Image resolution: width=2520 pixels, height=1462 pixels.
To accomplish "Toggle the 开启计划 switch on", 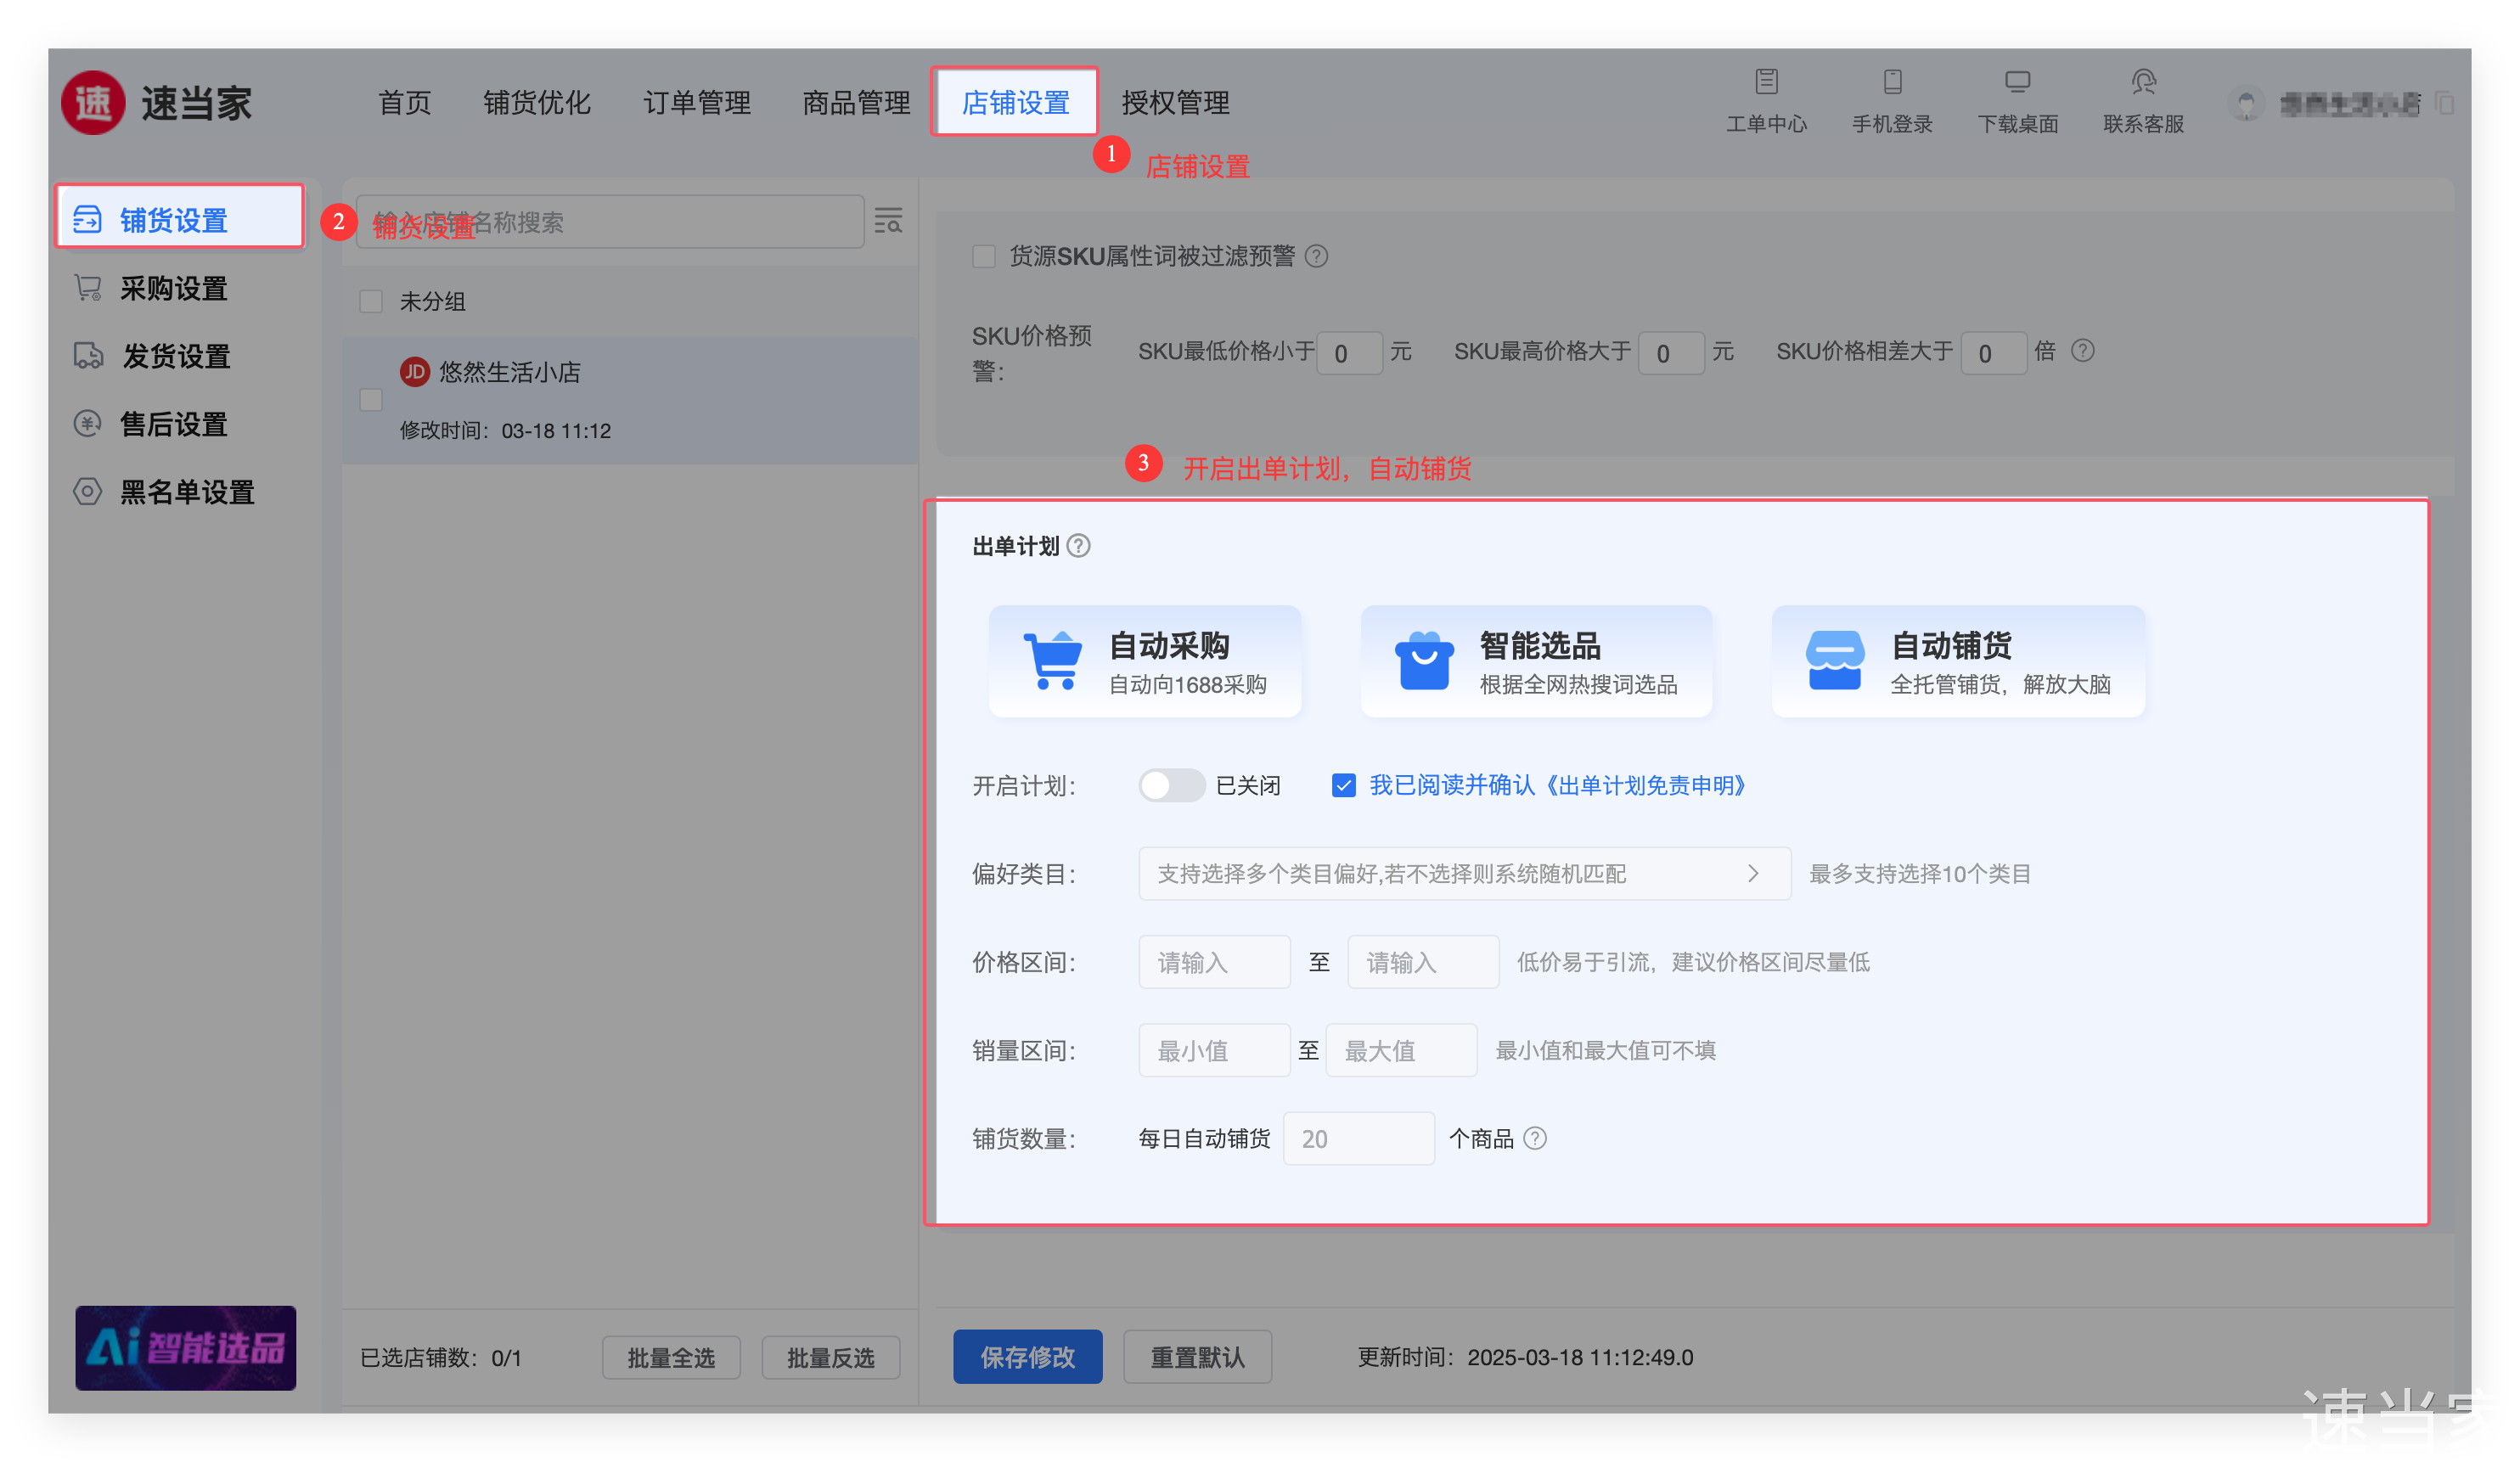I will tap(1171, 785).
